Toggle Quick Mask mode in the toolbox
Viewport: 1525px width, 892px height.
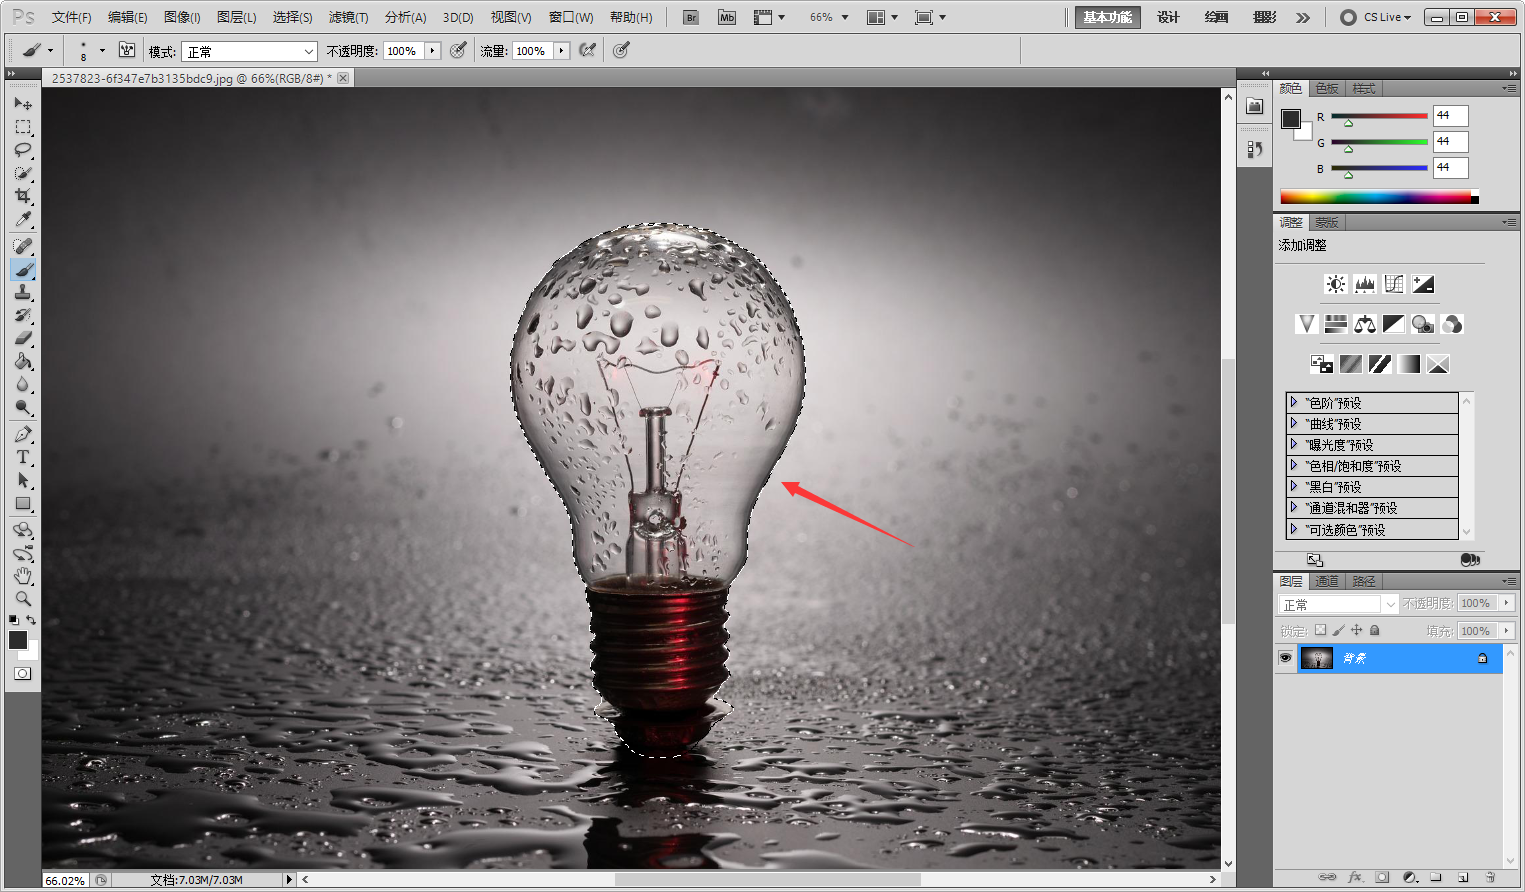22,674
